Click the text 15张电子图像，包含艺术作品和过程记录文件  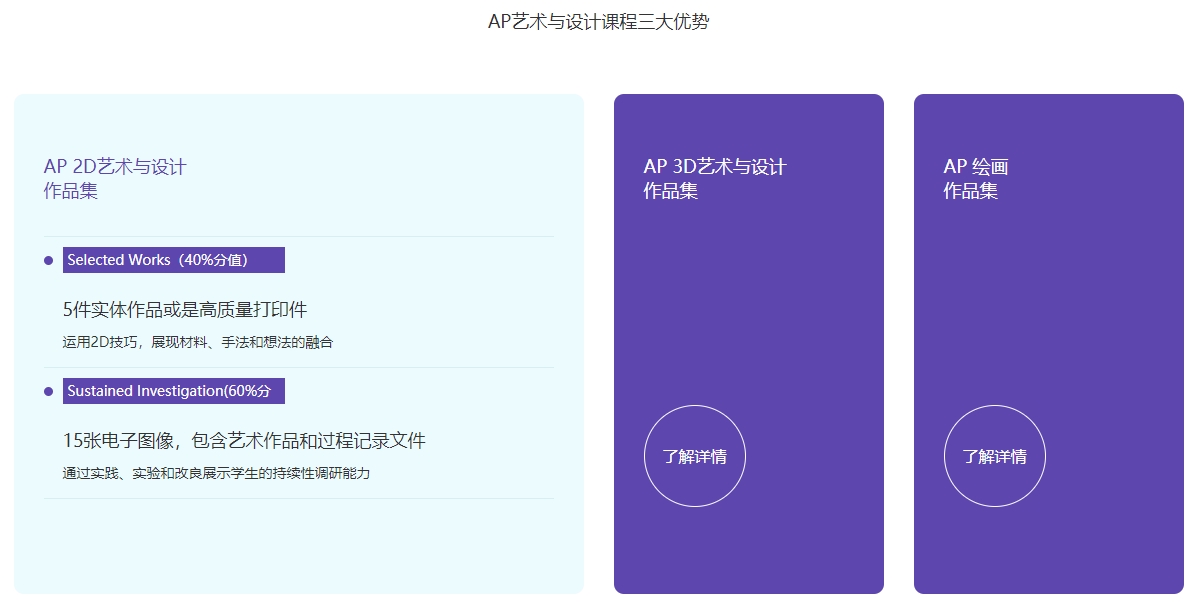point(244,440)
